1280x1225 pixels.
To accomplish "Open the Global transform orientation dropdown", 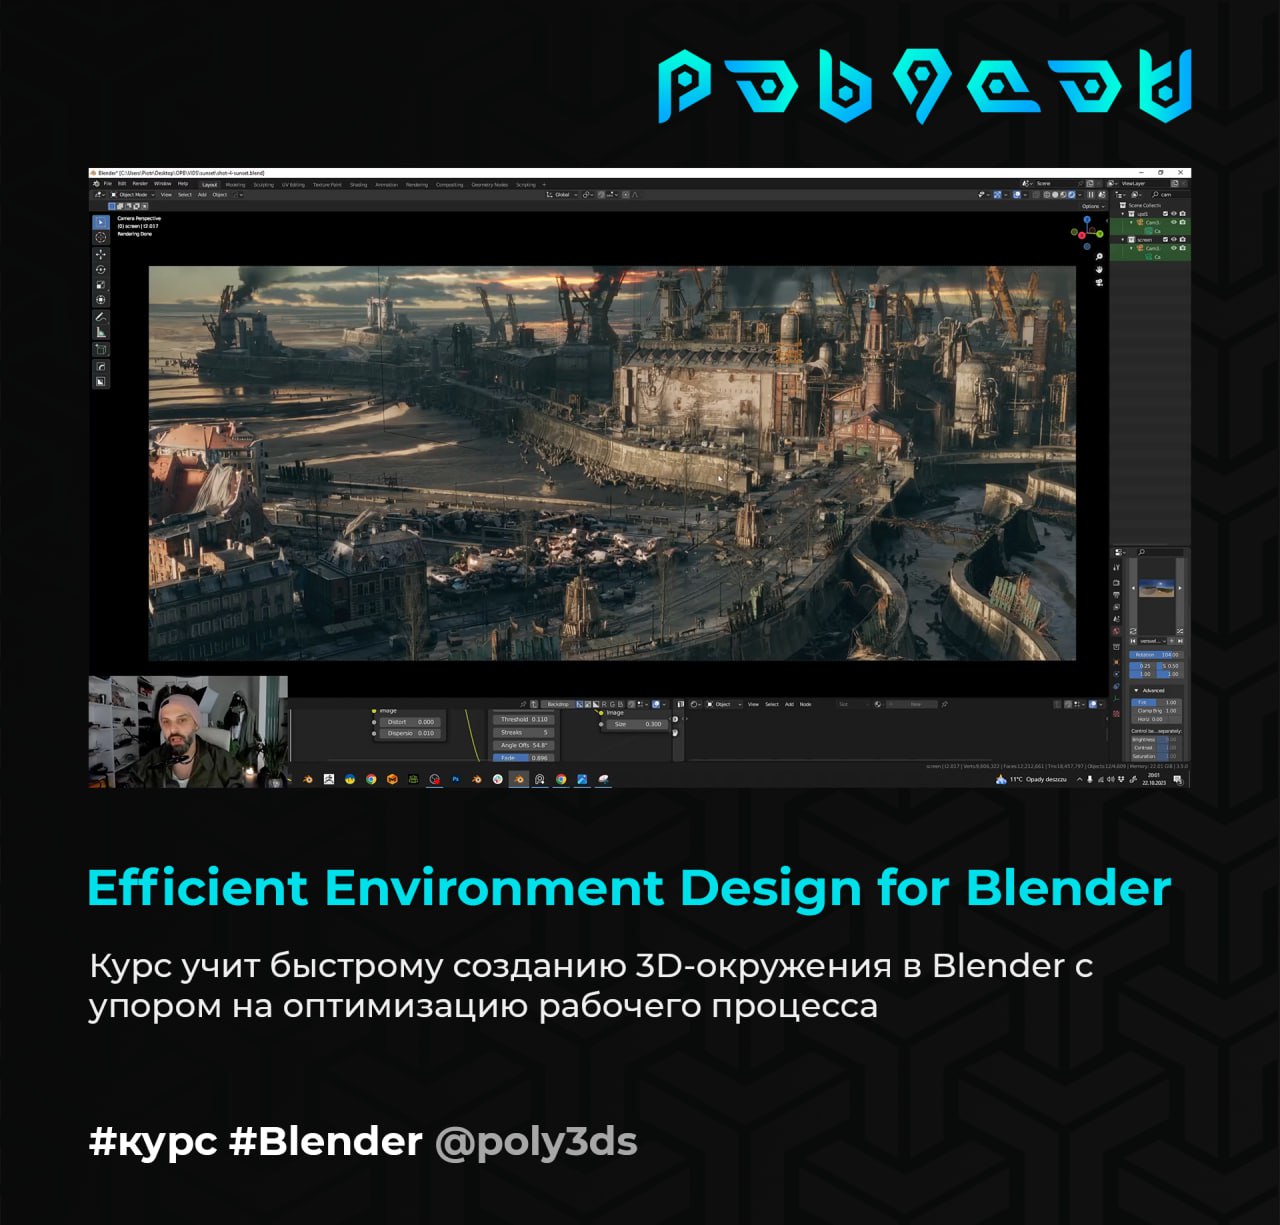I will (x=562, y=195).
